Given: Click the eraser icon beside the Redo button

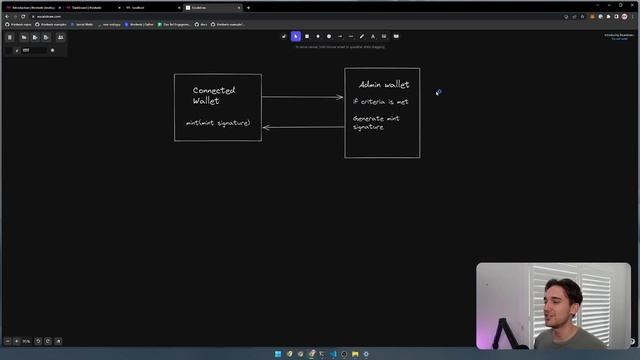Looking at the screenshot, I should pos(58,341).
